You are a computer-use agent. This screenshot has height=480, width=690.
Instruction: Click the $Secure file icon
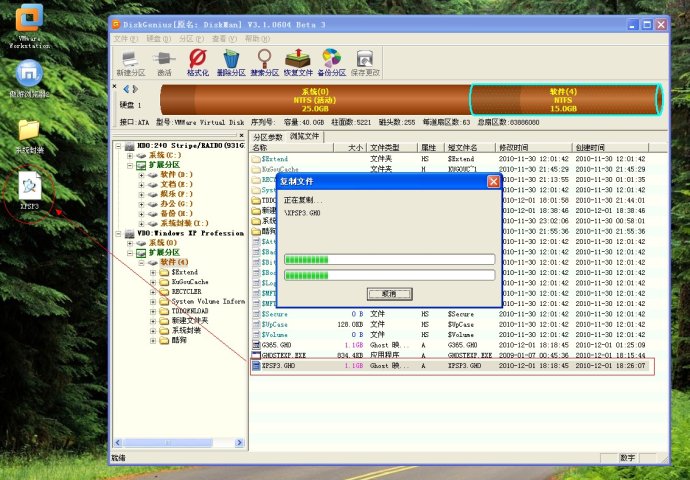(x=256, y=314)
